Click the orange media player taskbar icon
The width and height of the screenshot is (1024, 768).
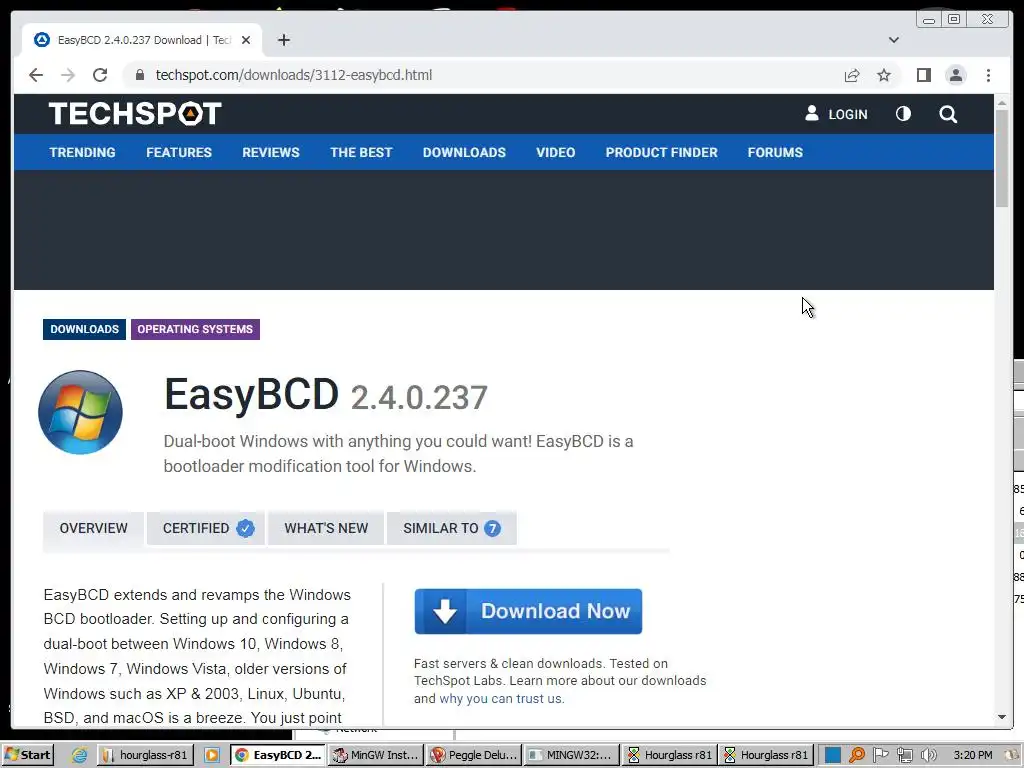[x=212, y=755]
